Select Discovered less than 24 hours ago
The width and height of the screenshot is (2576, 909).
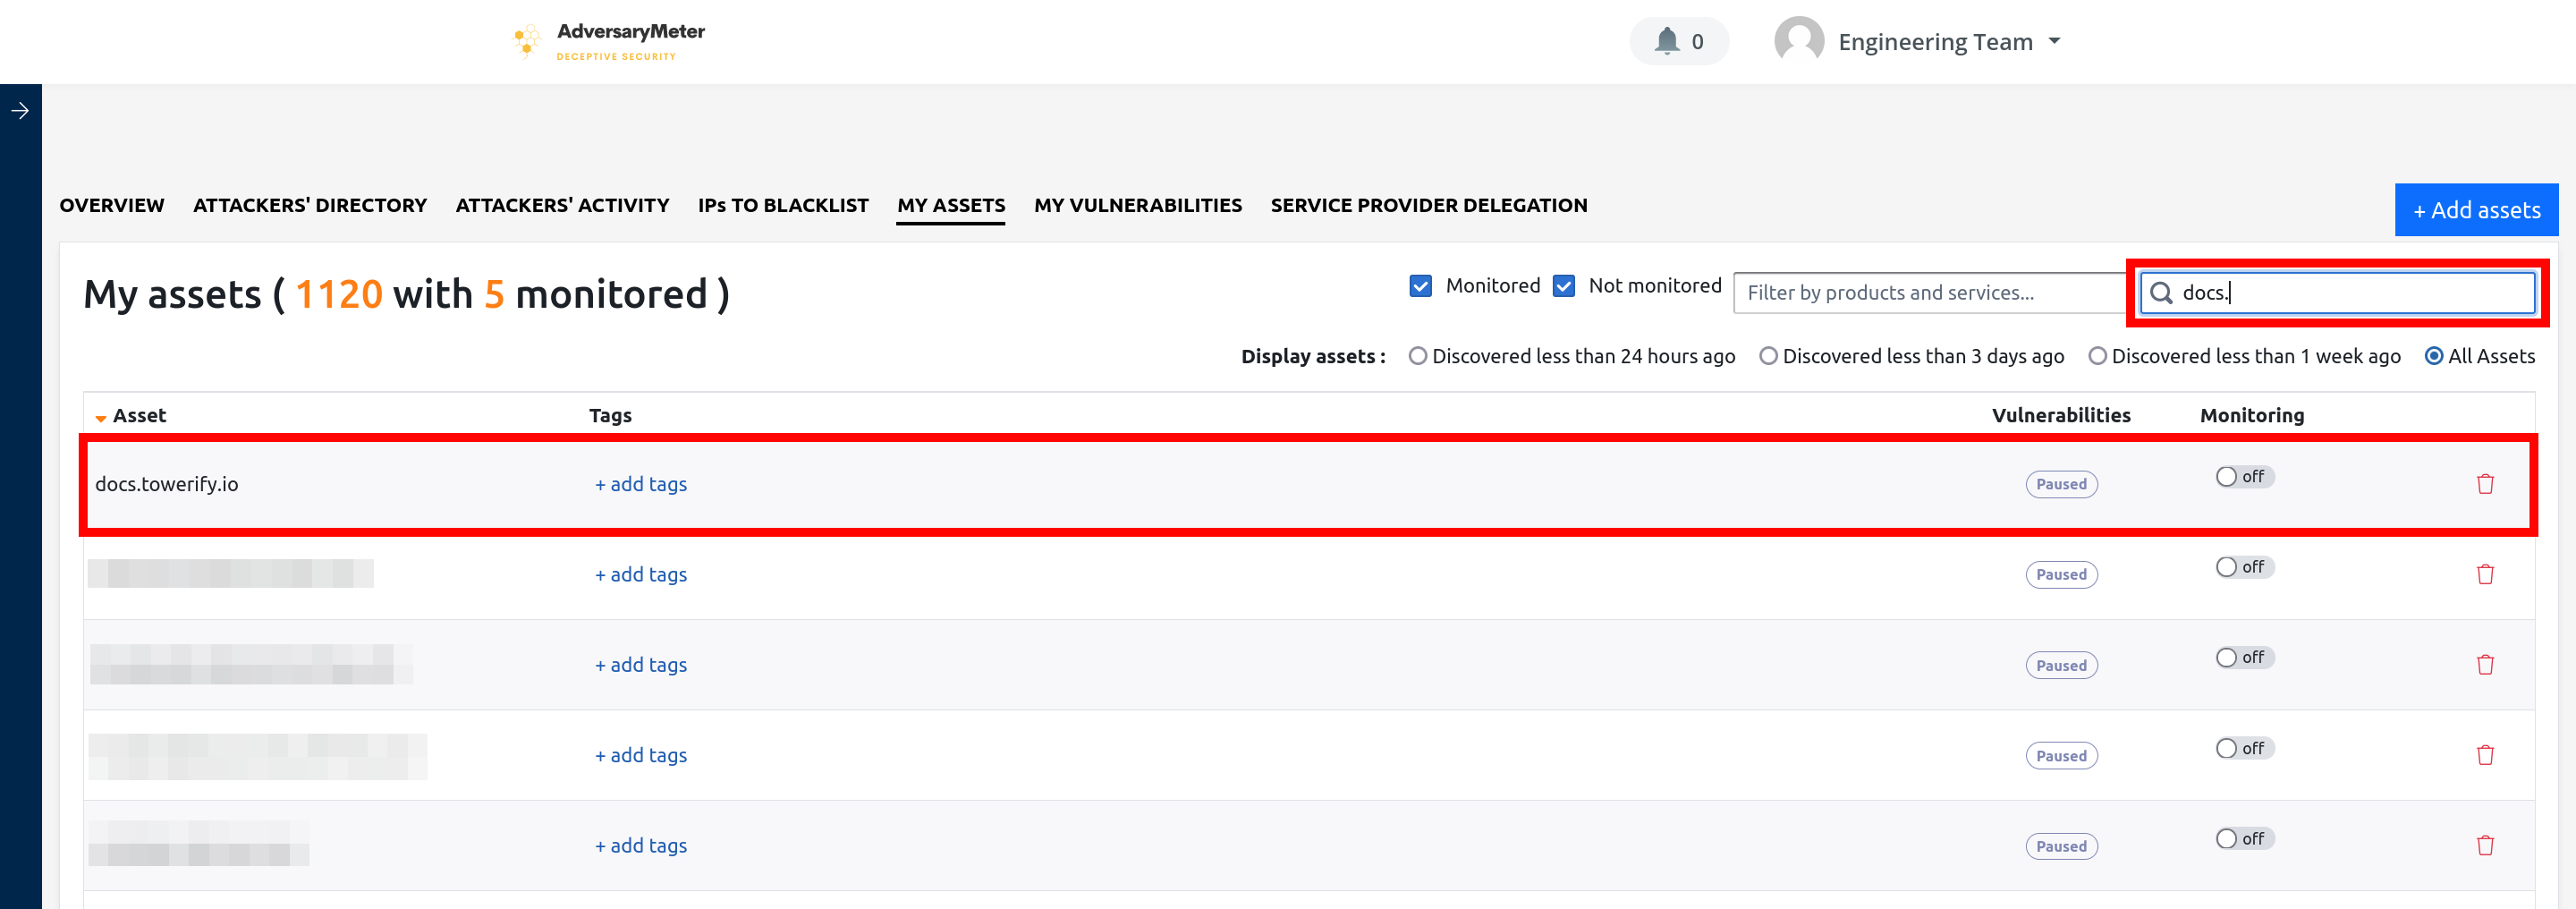[x=1418, y=356]
